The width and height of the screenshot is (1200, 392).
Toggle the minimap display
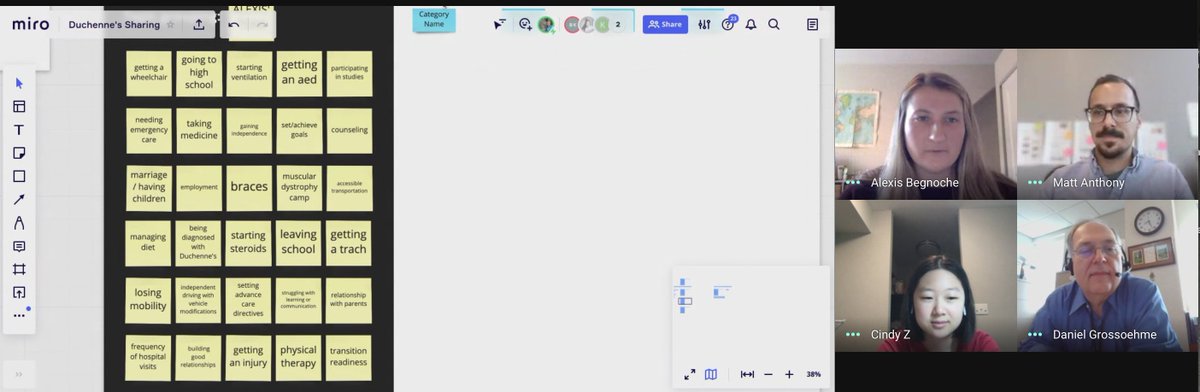[711, 374]
